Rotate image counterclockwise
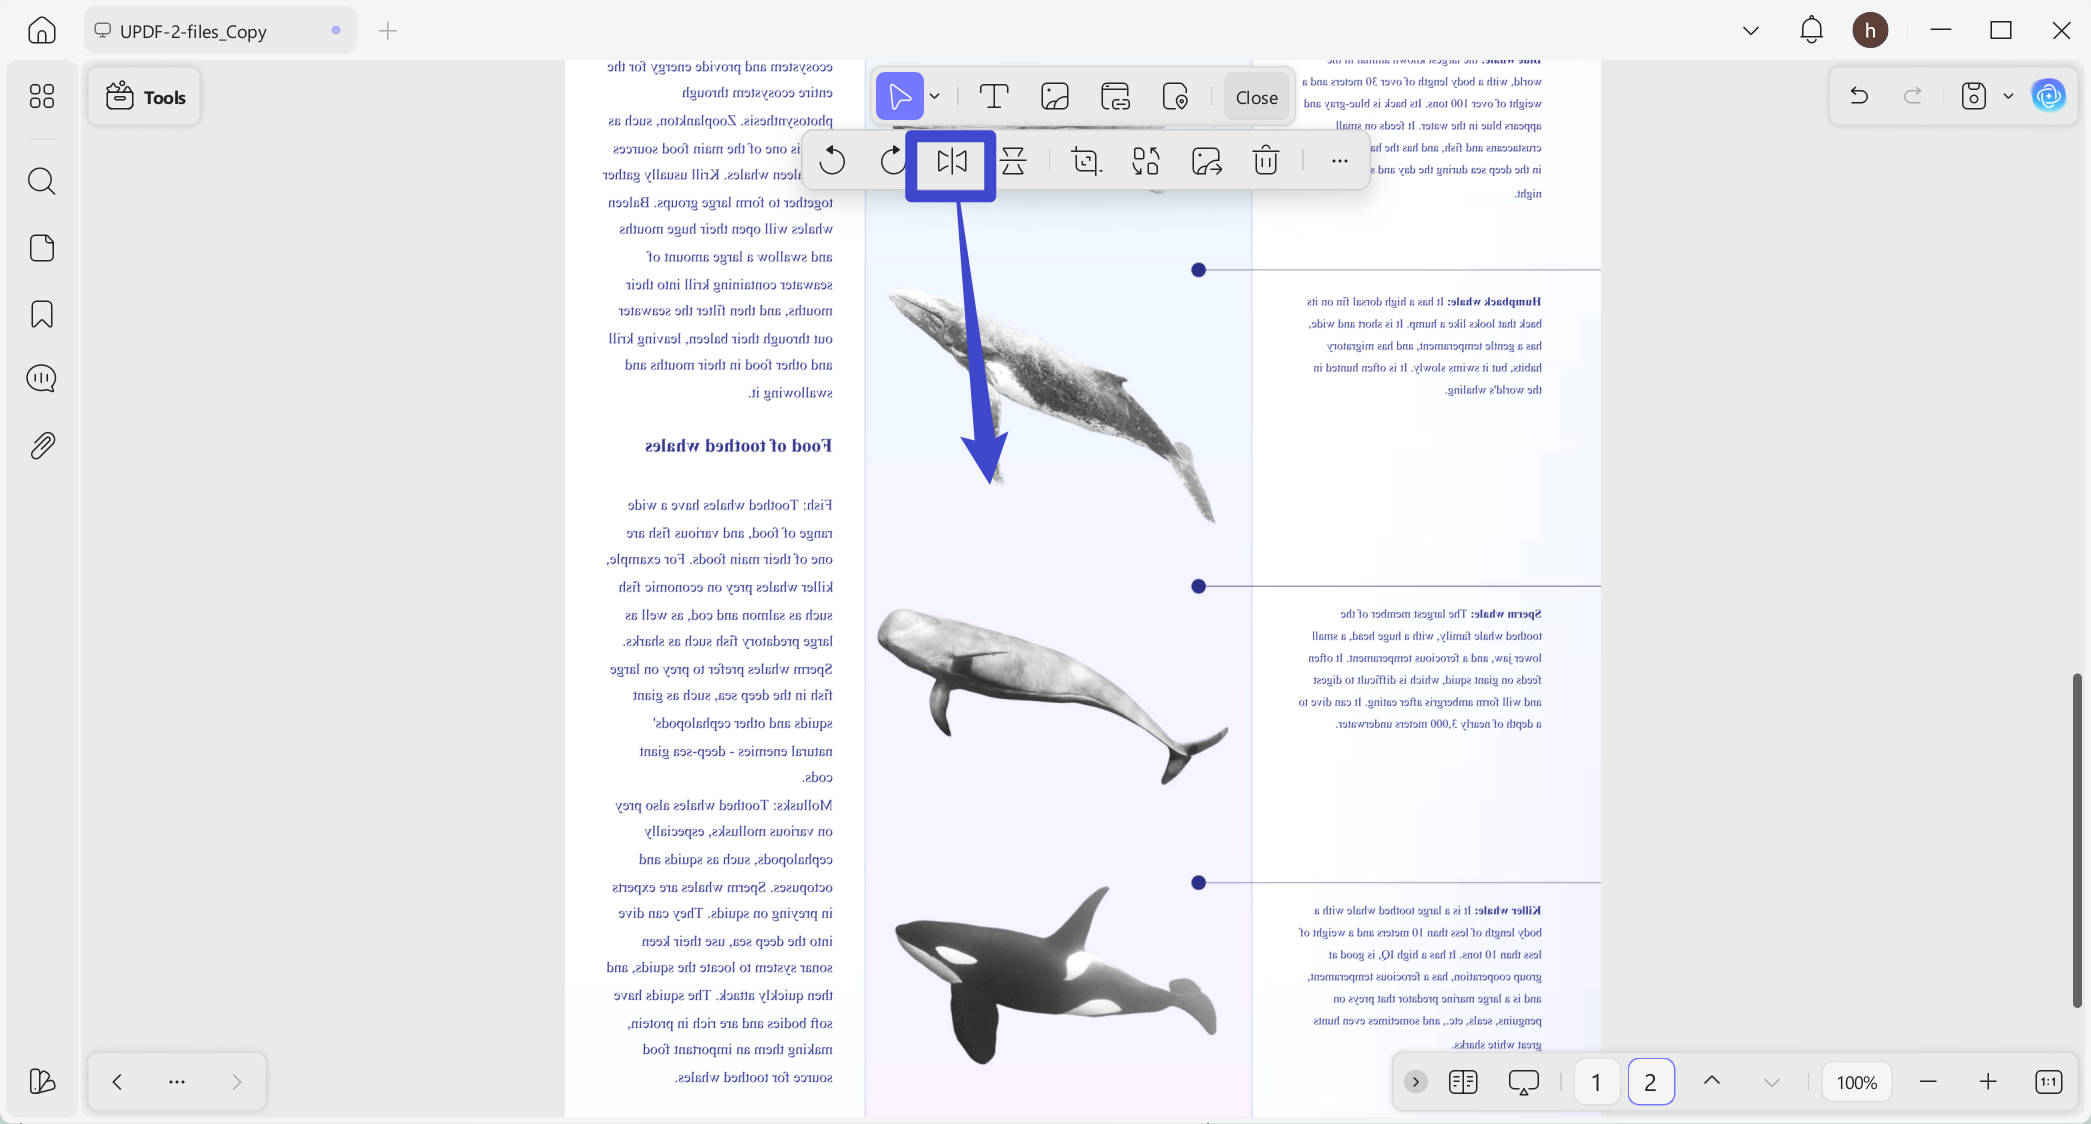 832,161
